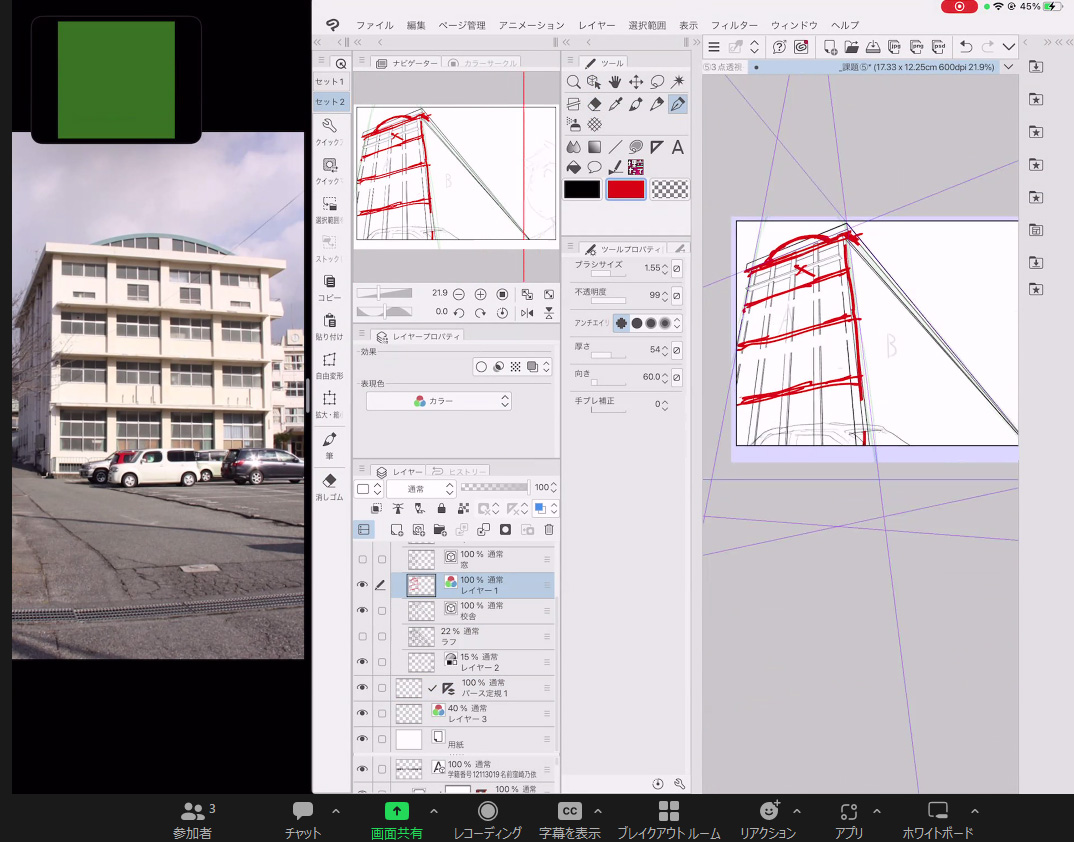Open the フィルター menu
Viewport: 1074px width, 842px height.
pos(734,25)
